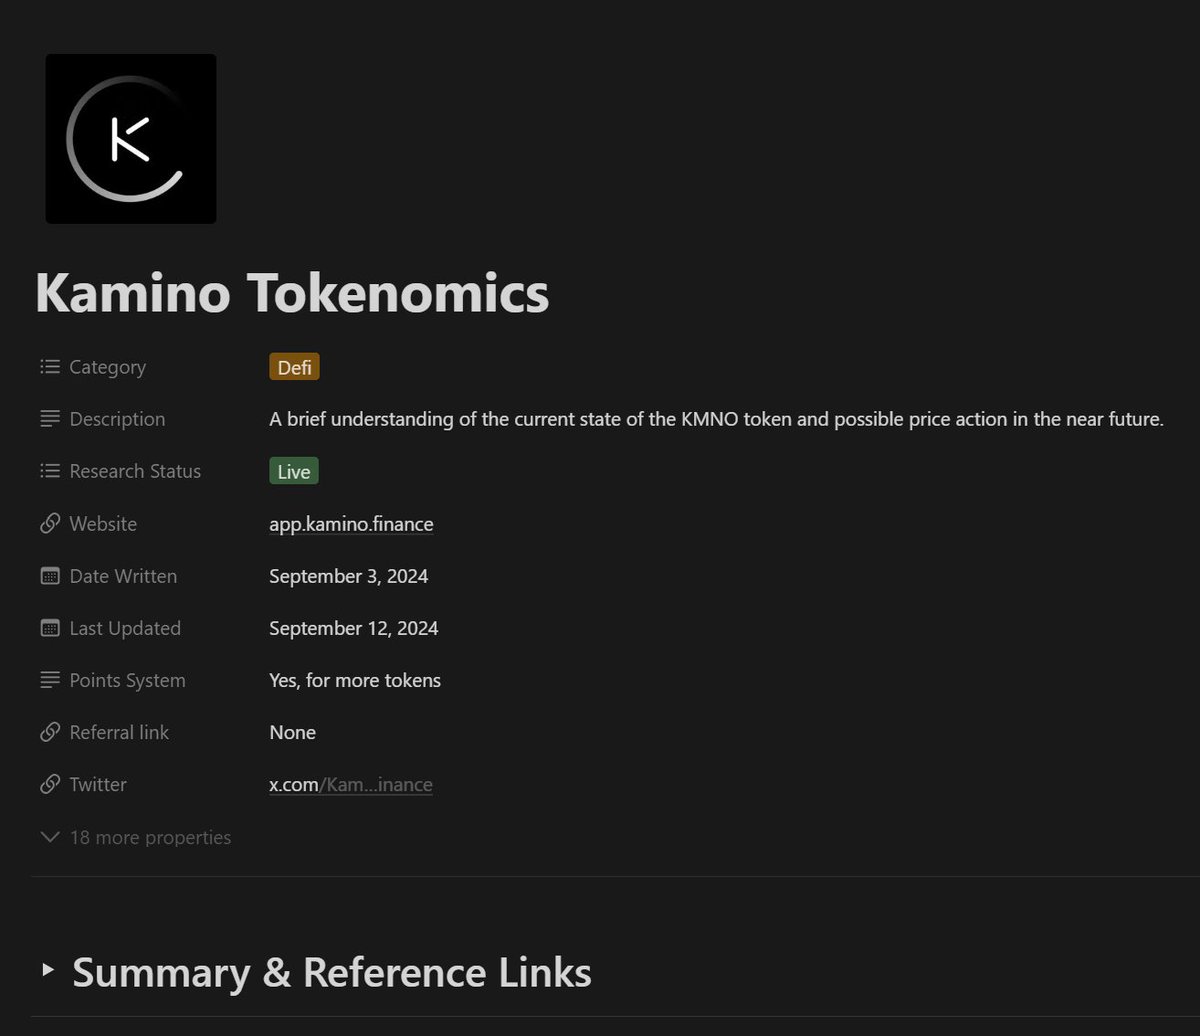The image size is (1200, 1036).
Task: Click the chevron beside 18 more properties
Action: (x=50, y=837)
